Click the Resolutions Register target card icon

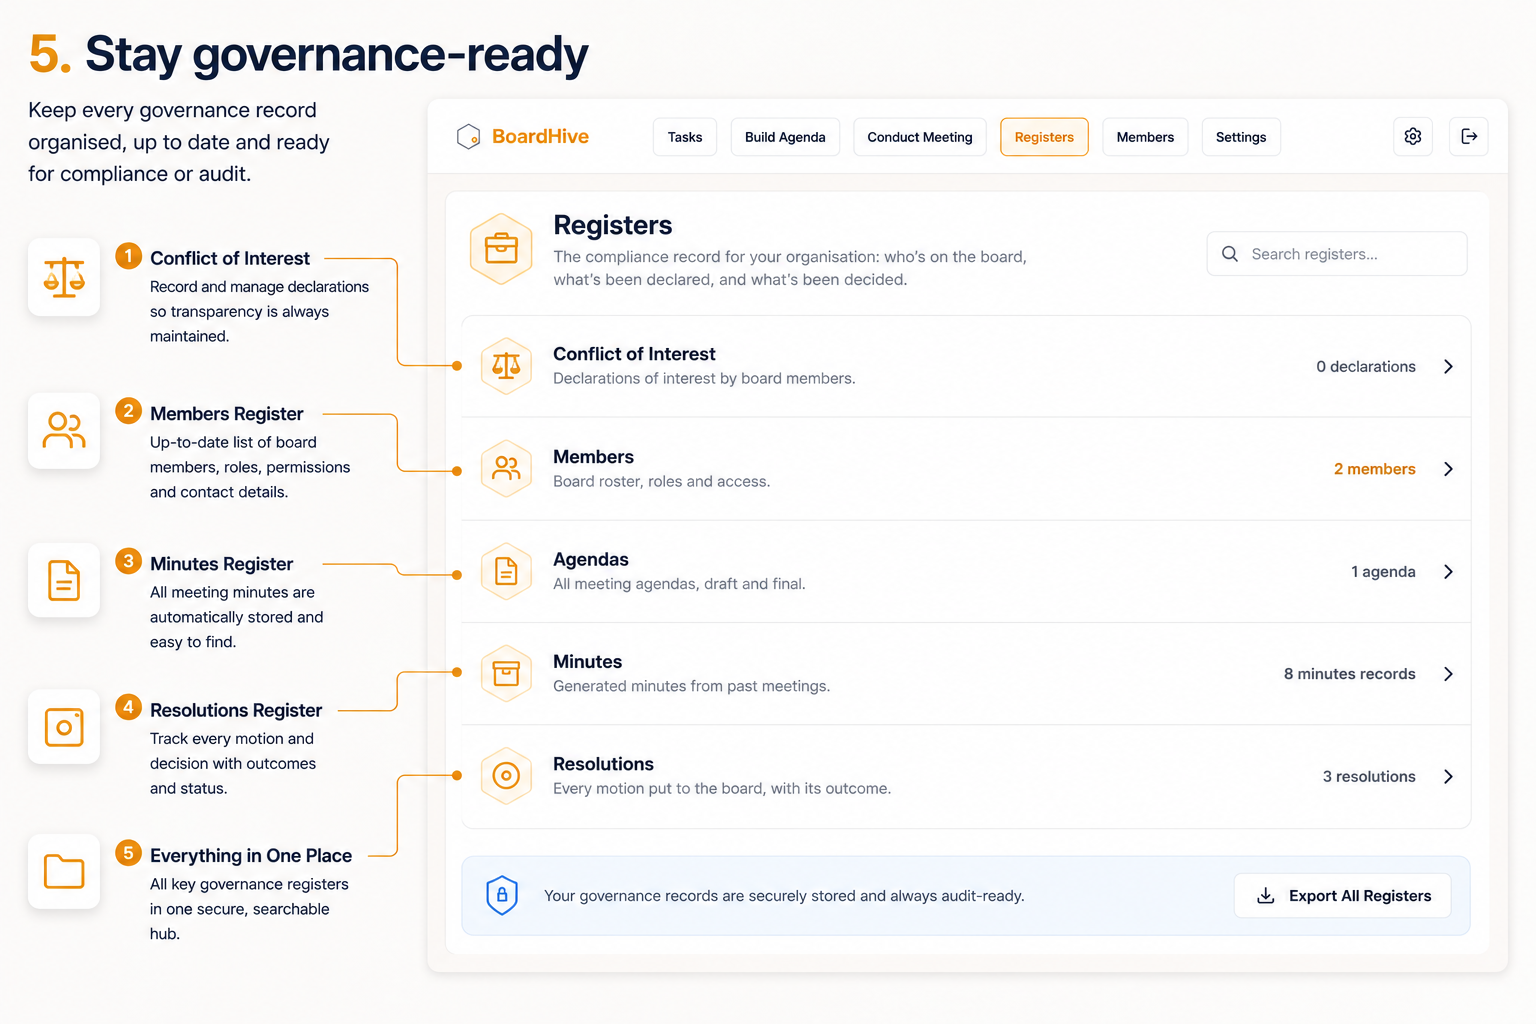64,727
